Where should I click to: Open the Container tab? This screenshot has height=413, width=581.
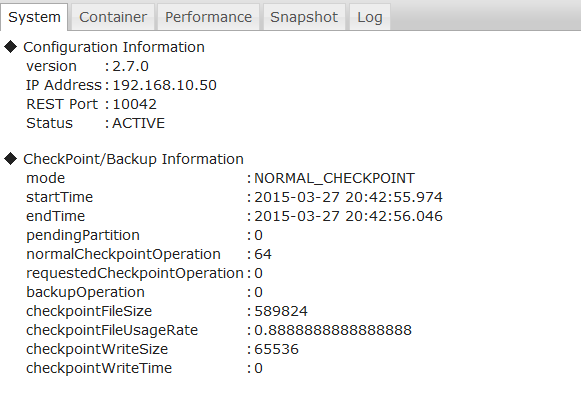113,17
